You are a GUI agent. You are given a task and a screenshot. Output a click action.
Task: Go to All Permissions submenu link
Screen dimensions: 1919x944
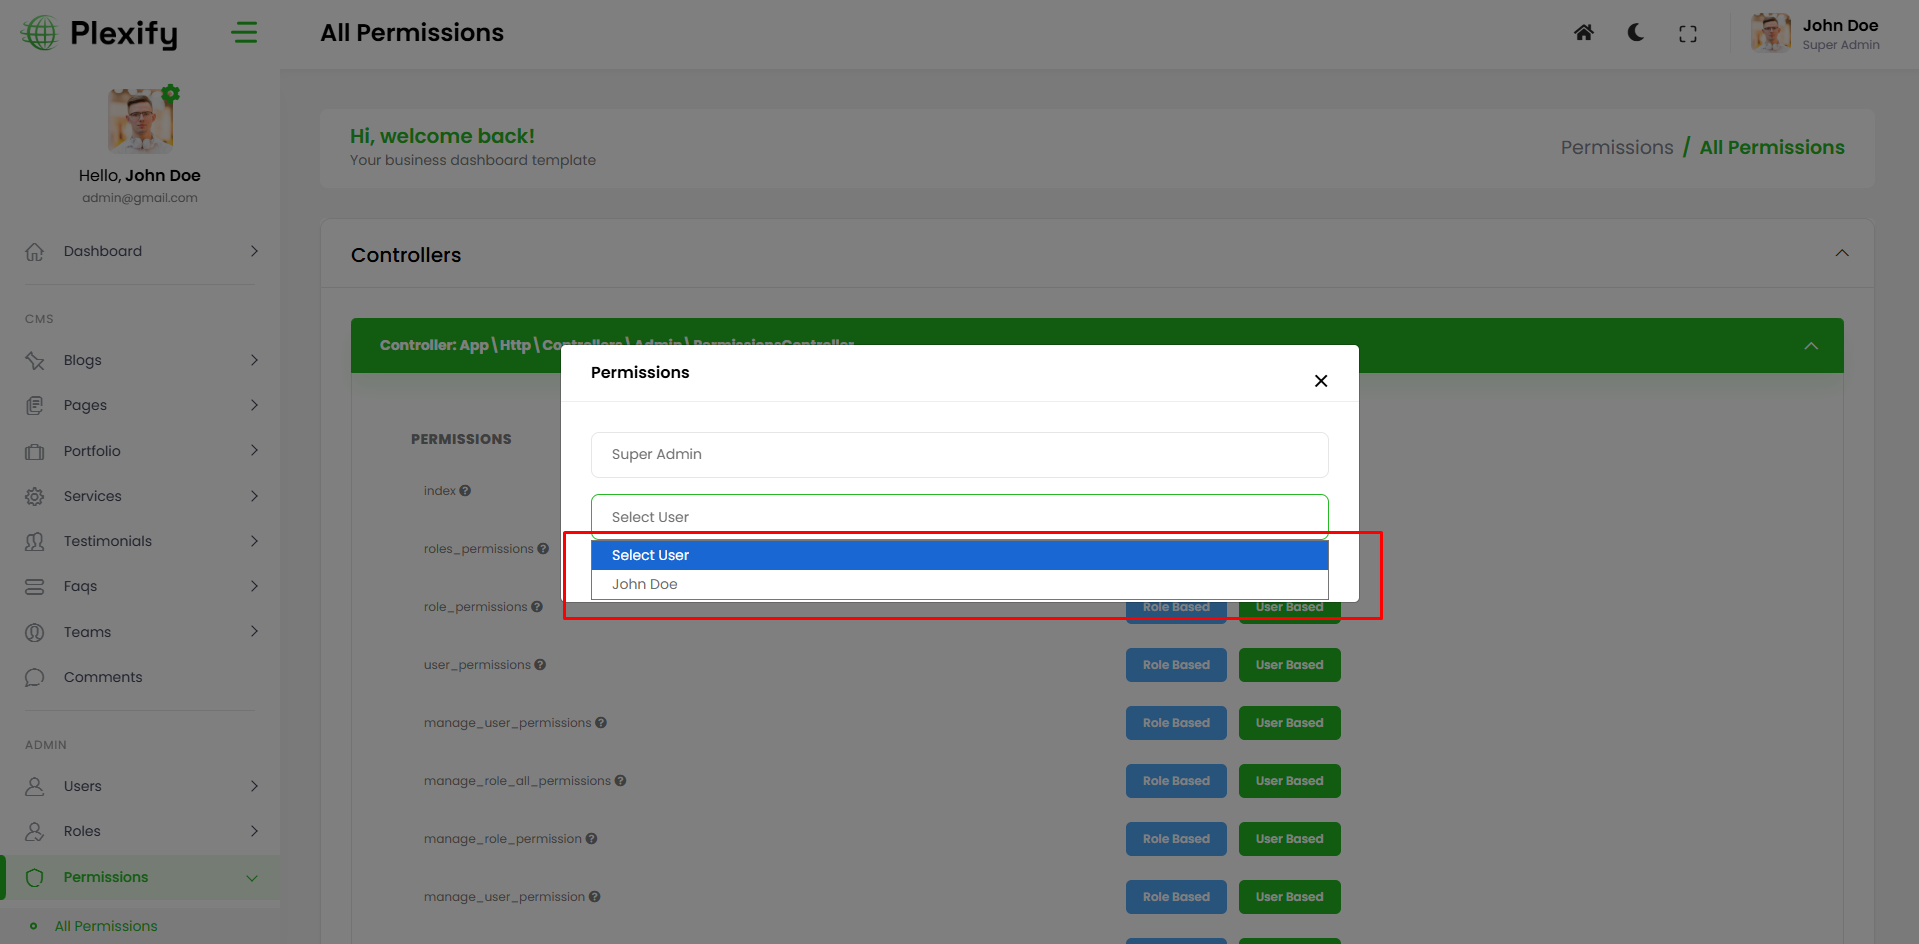coord(106,926)
